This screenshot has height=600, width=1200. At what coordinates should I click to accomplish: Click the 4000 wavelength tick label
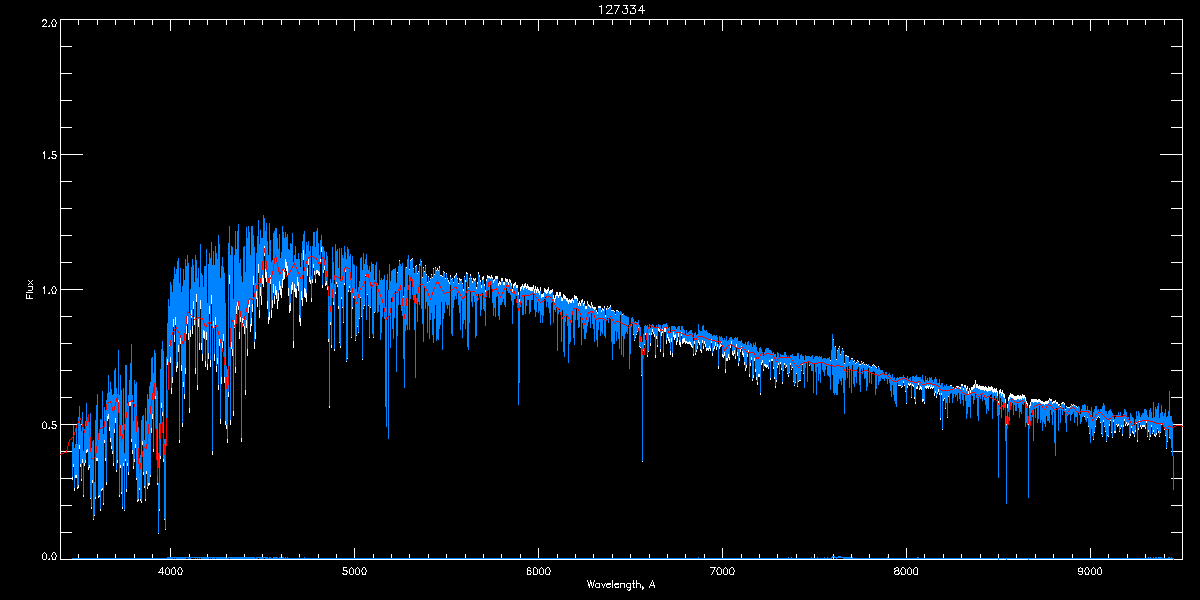coord(170,572)
